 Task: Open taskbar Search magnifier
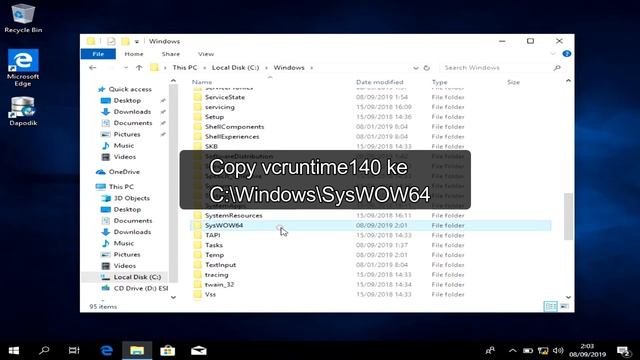coord(44,351)
